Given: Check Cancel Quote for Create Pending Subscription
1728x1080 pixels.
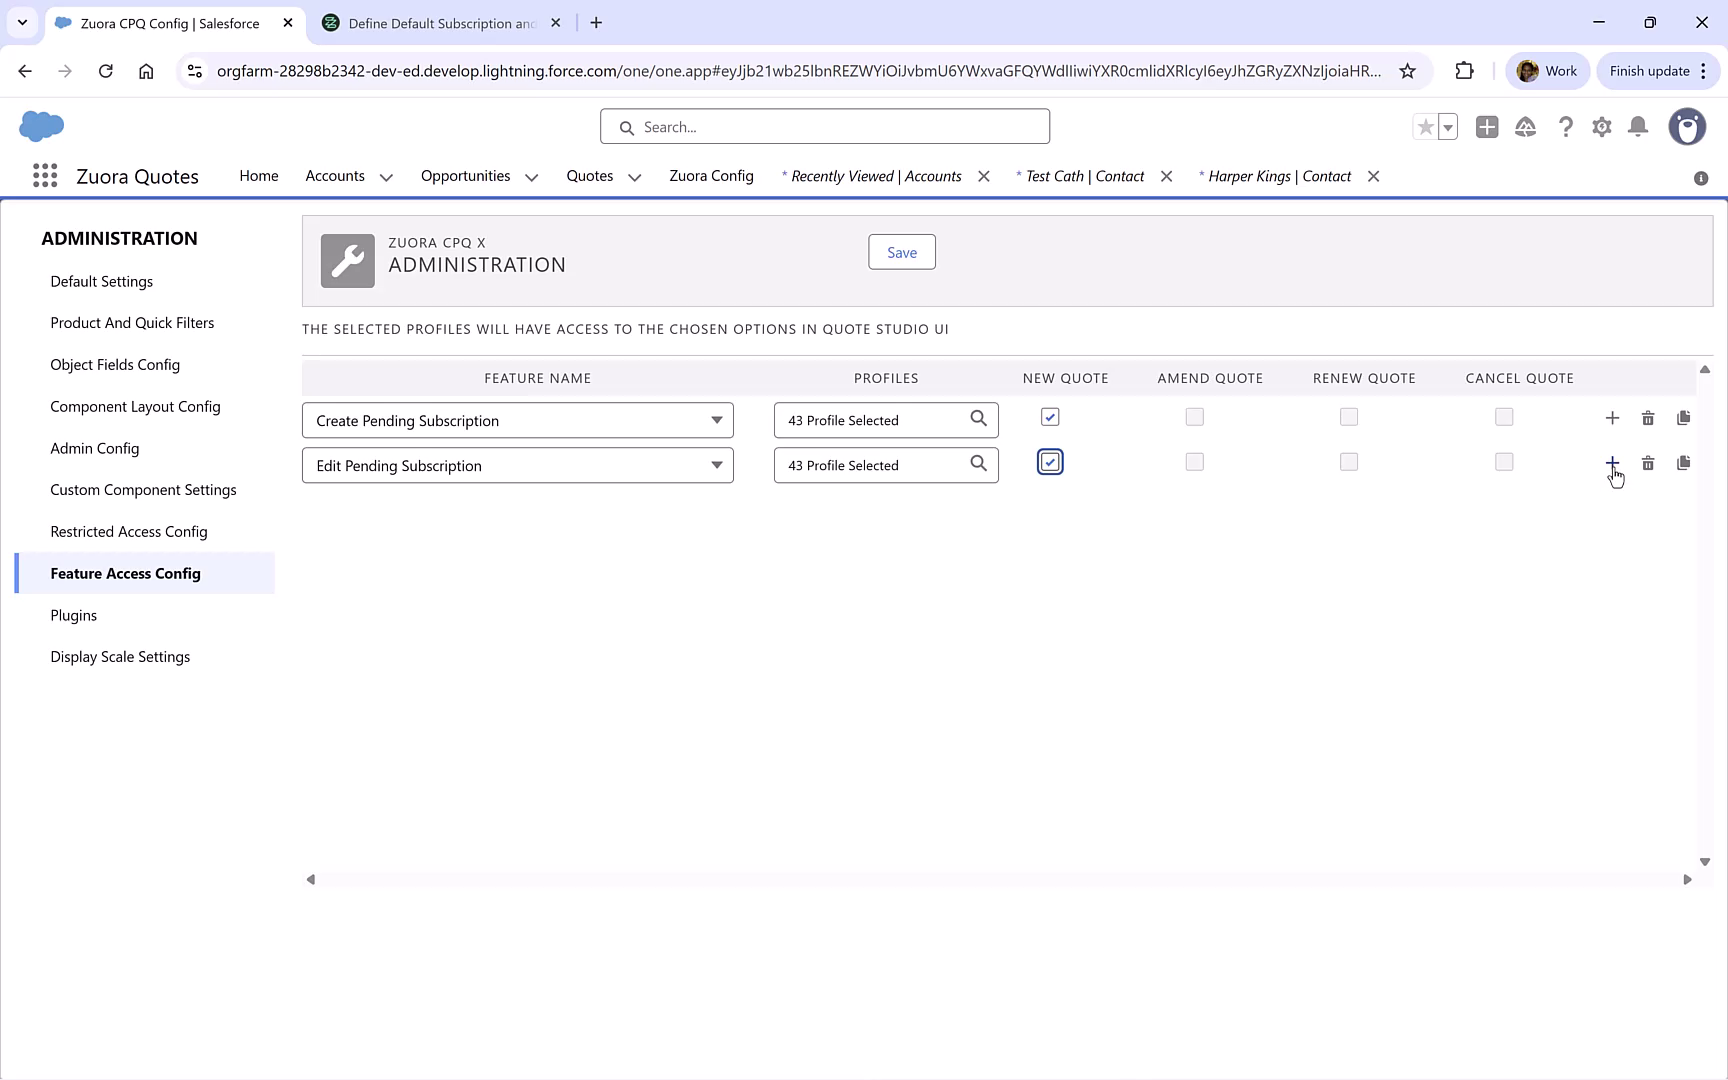Looking at the screenshot, I should [x=1504, y=417].
